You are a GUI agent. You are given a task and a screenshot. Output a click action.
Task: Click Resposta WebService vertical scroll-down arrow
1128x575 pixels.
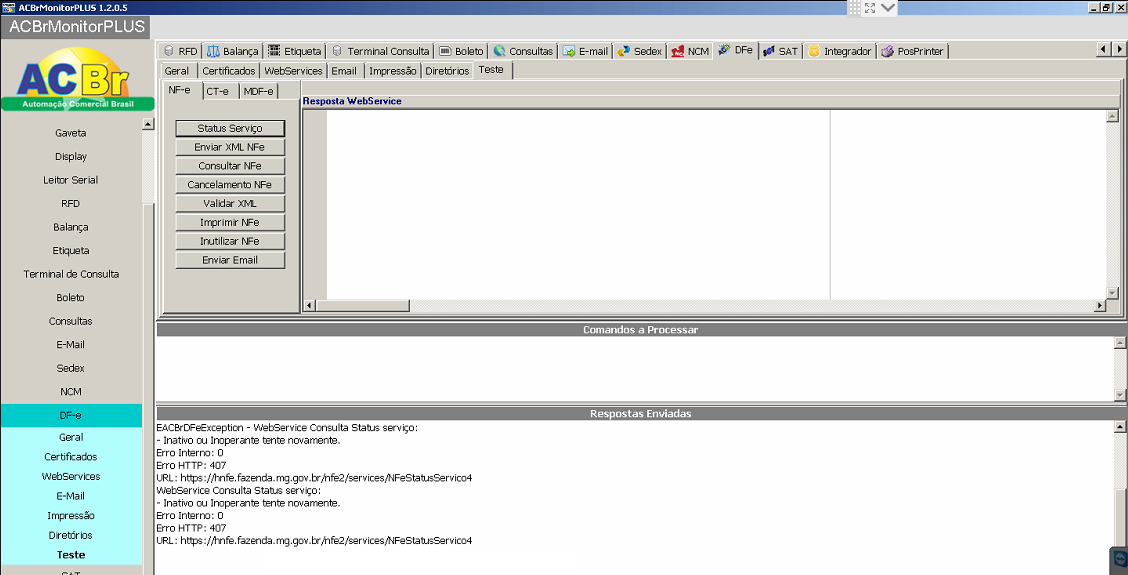1113,293
